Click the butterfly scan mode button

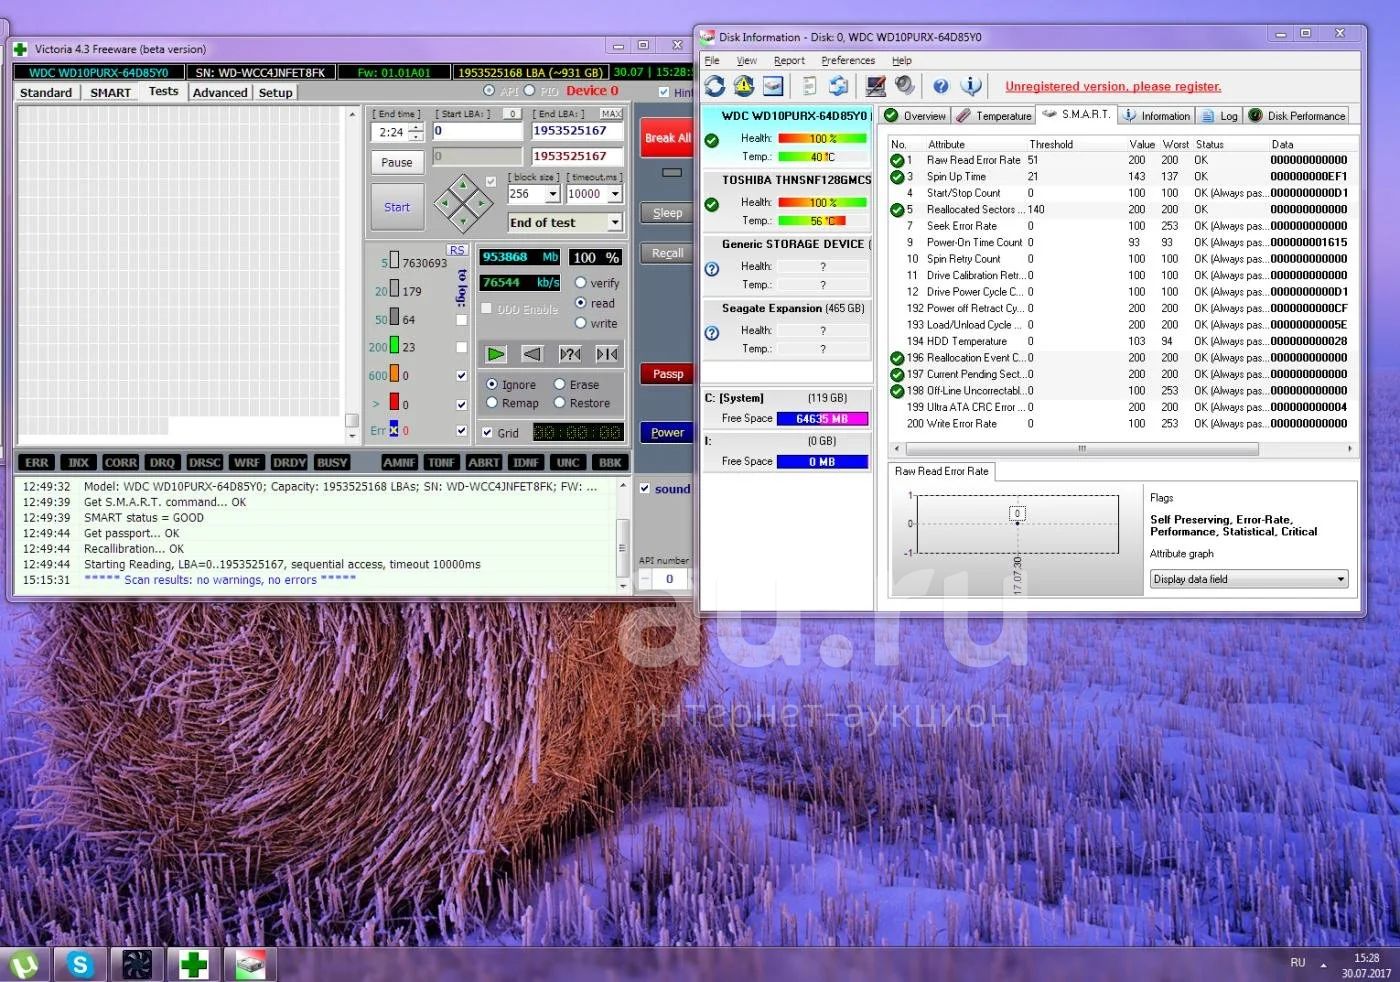(x=606, y=353)
